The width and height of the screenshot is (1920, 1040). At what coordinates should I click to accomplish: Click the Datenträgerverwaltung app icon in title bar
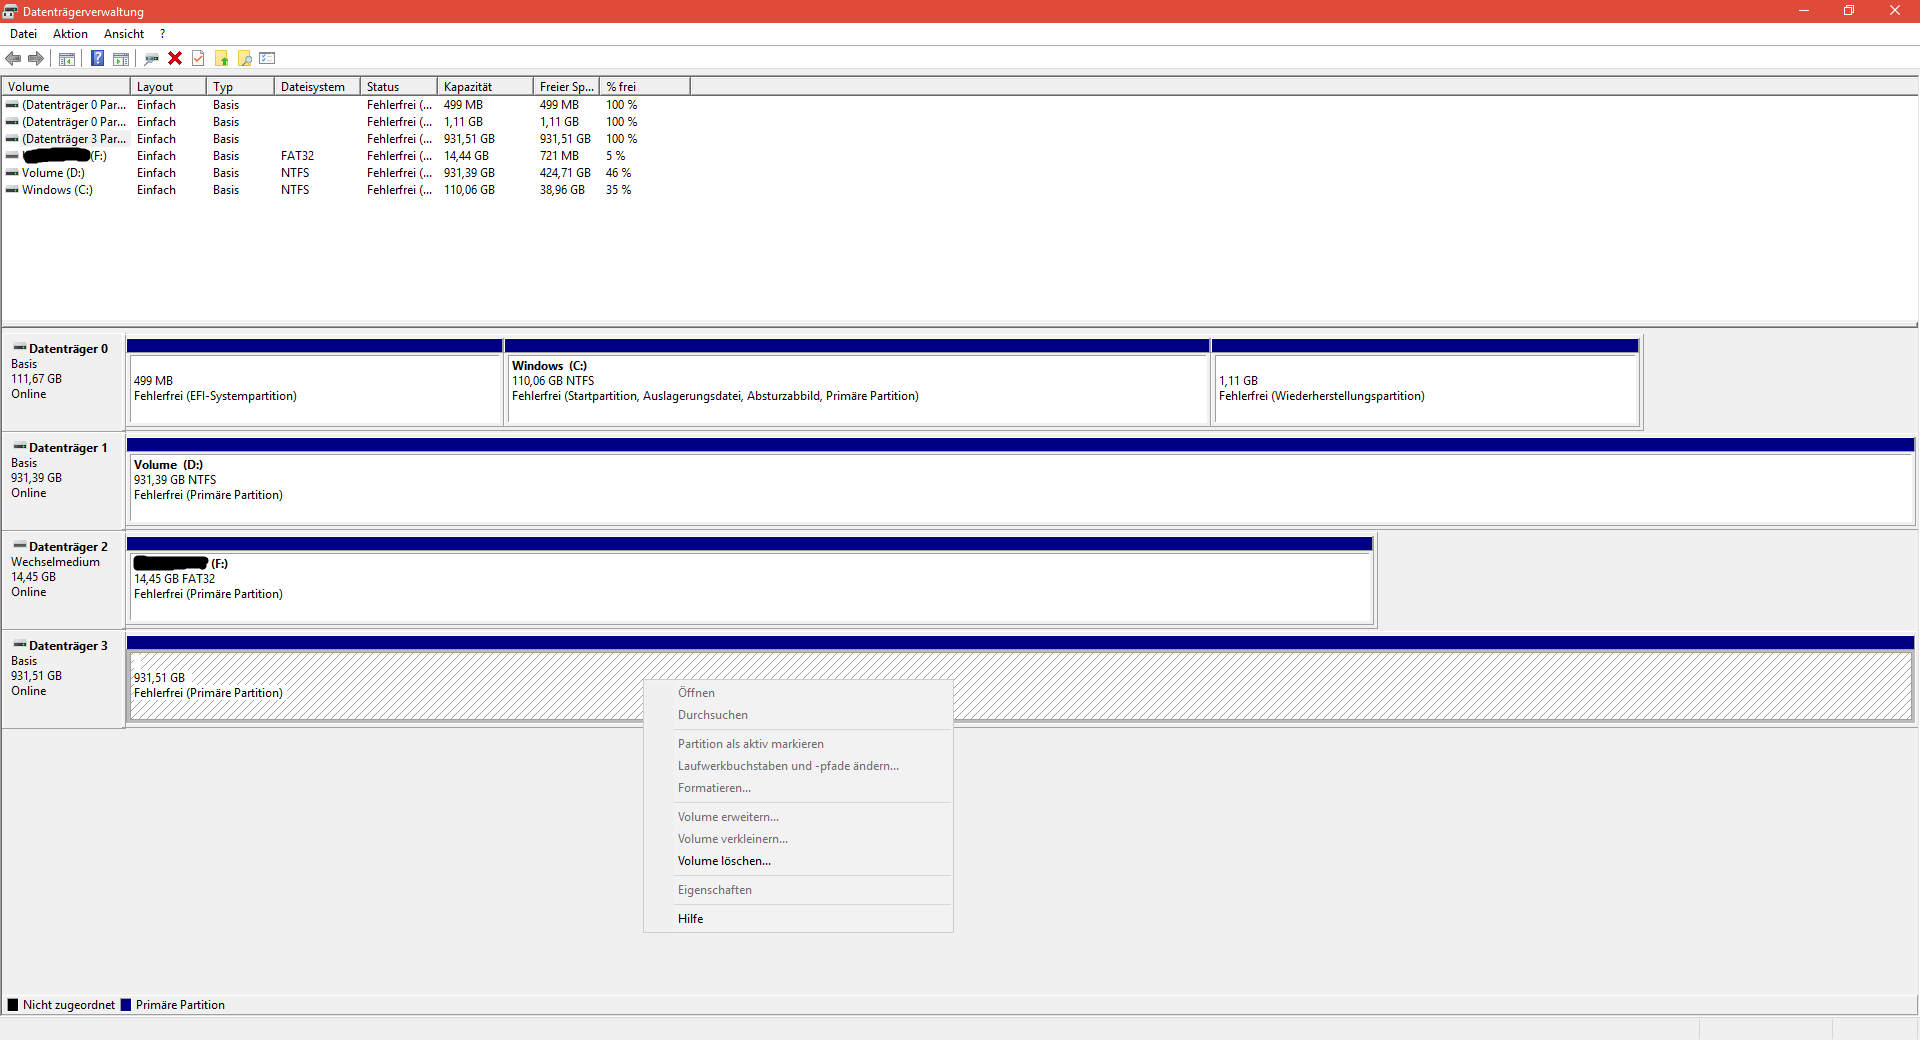pyautogui.click(x=10, y=11)
